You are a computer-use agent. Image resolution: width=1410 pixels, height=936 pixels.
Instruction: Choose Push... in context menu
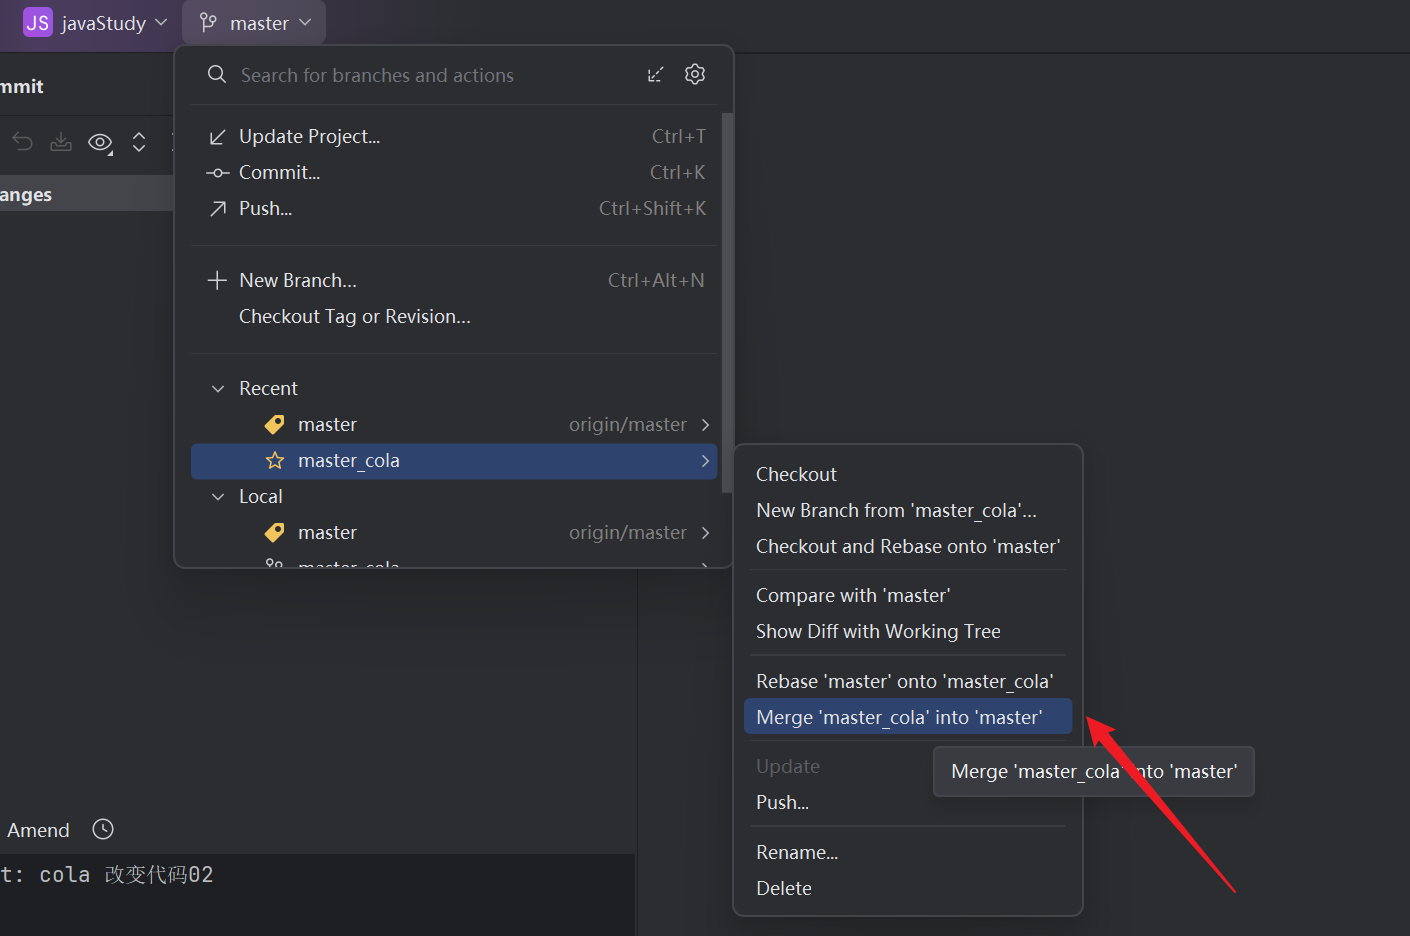908,802
